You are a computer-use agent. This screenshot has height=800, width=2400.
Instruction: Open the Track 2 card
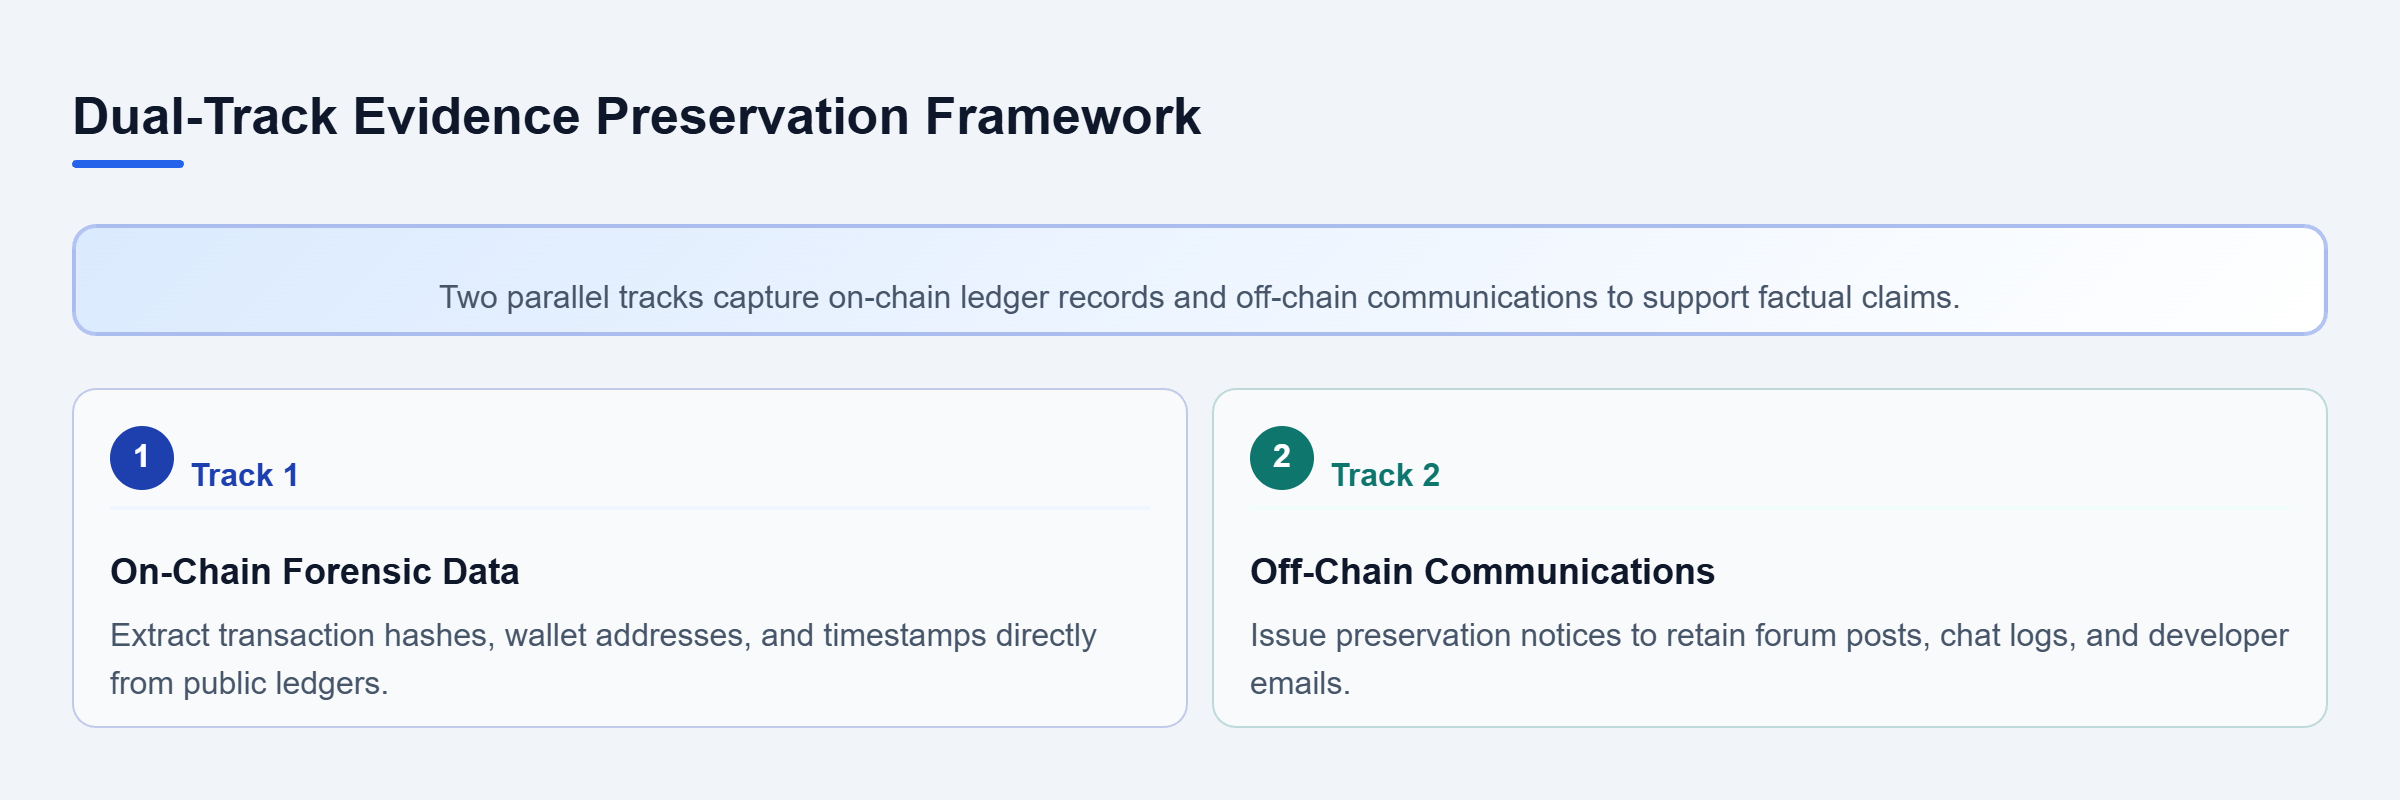click(1770, 558)
